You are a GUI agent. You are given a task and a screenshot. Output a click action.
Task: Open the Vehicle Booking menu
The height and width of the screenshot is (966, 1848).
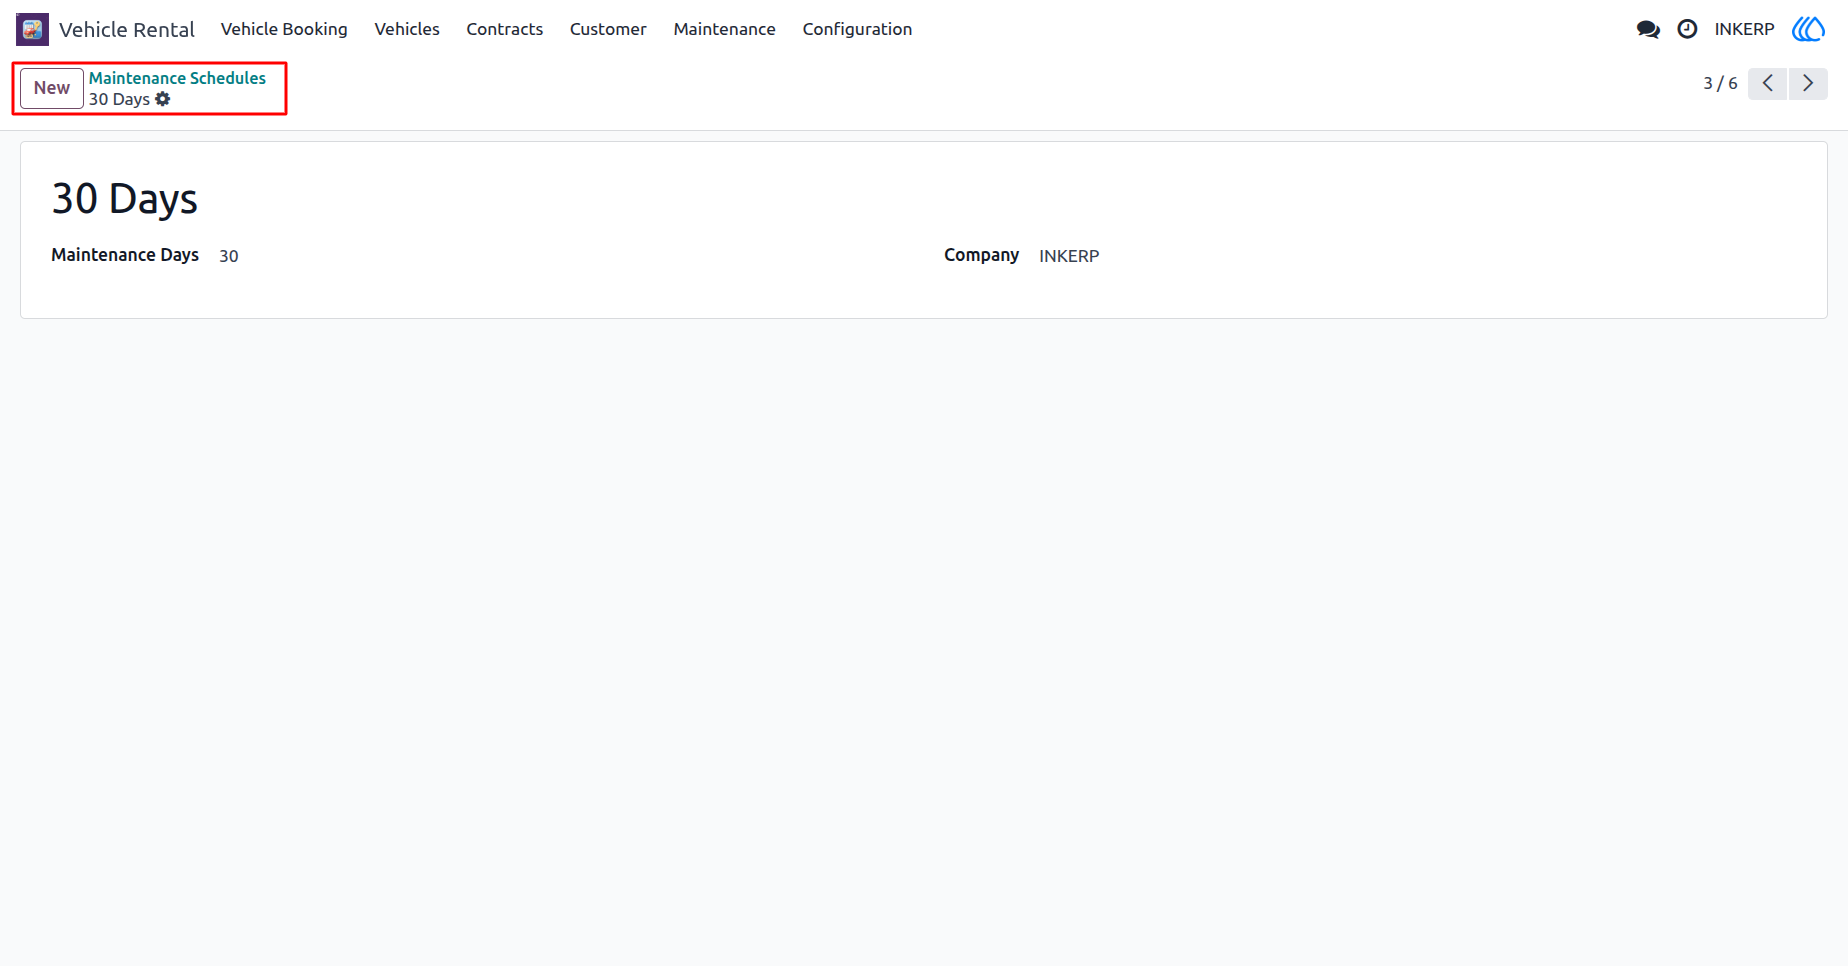point(284,29)
